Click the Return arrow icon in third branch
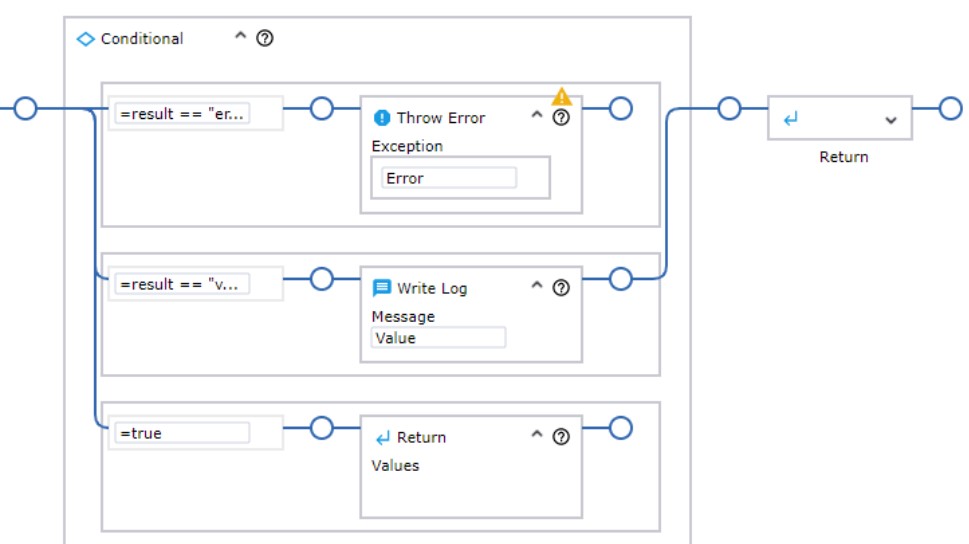Viewport: 969px width, 544px height. point(382,438)
